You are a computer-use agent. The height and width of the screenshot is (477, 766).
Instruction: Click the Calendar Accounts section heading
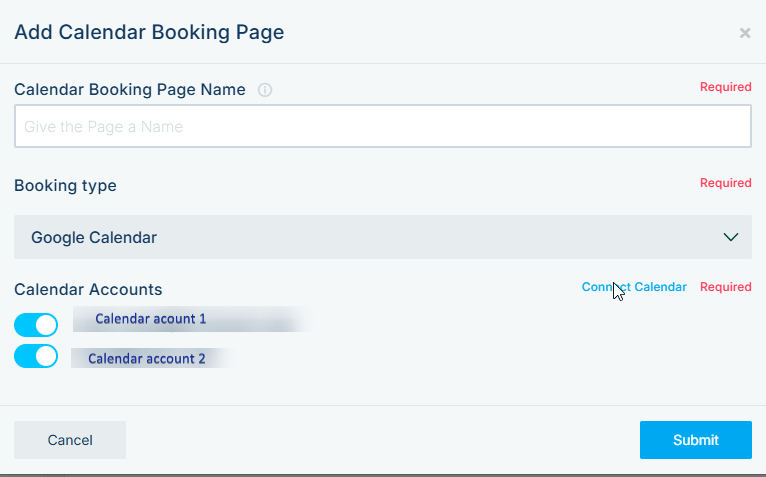88,289
